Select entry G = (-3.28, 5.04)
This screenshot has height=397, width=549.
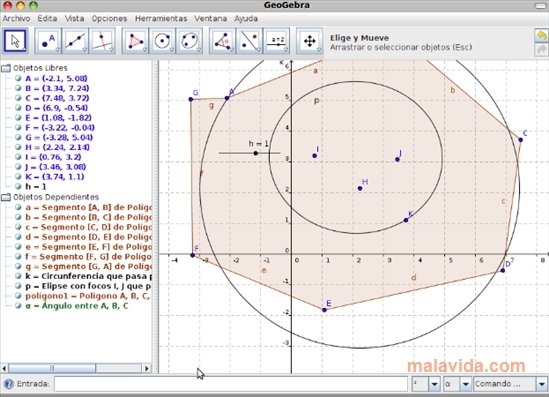point(59,137)
